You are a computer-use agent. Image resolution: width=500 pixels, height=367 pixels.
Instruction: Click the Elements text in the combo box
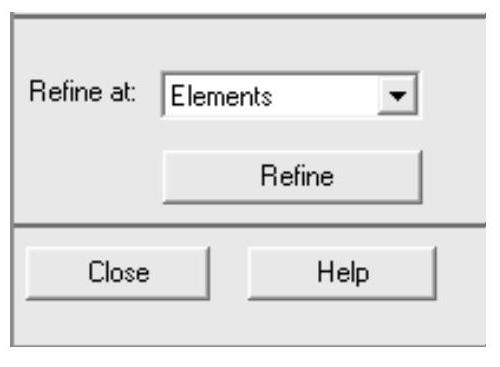click(x=221, y=96)
